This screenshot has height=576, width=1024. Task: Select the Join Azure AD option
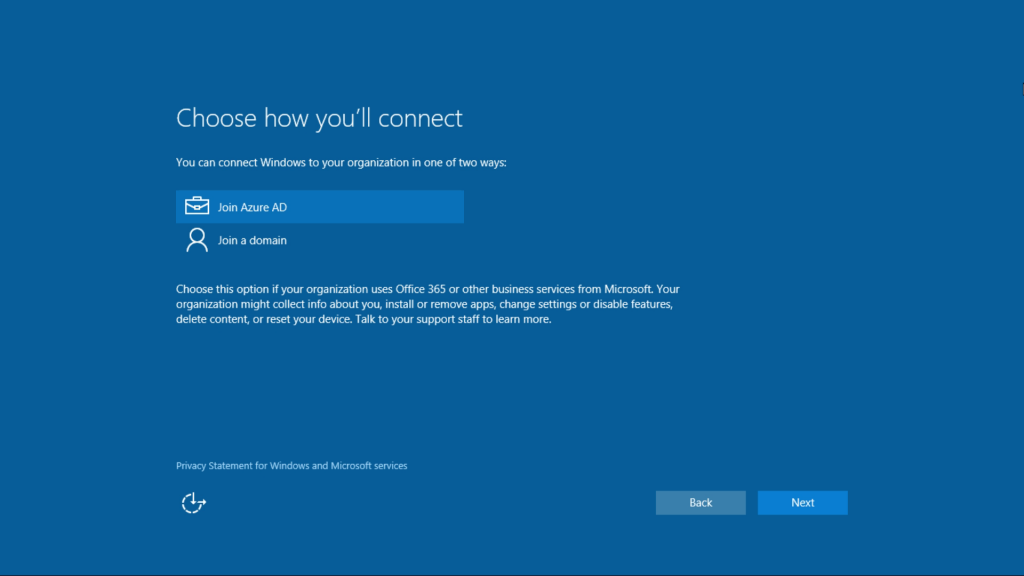click(x=319, y=207)
